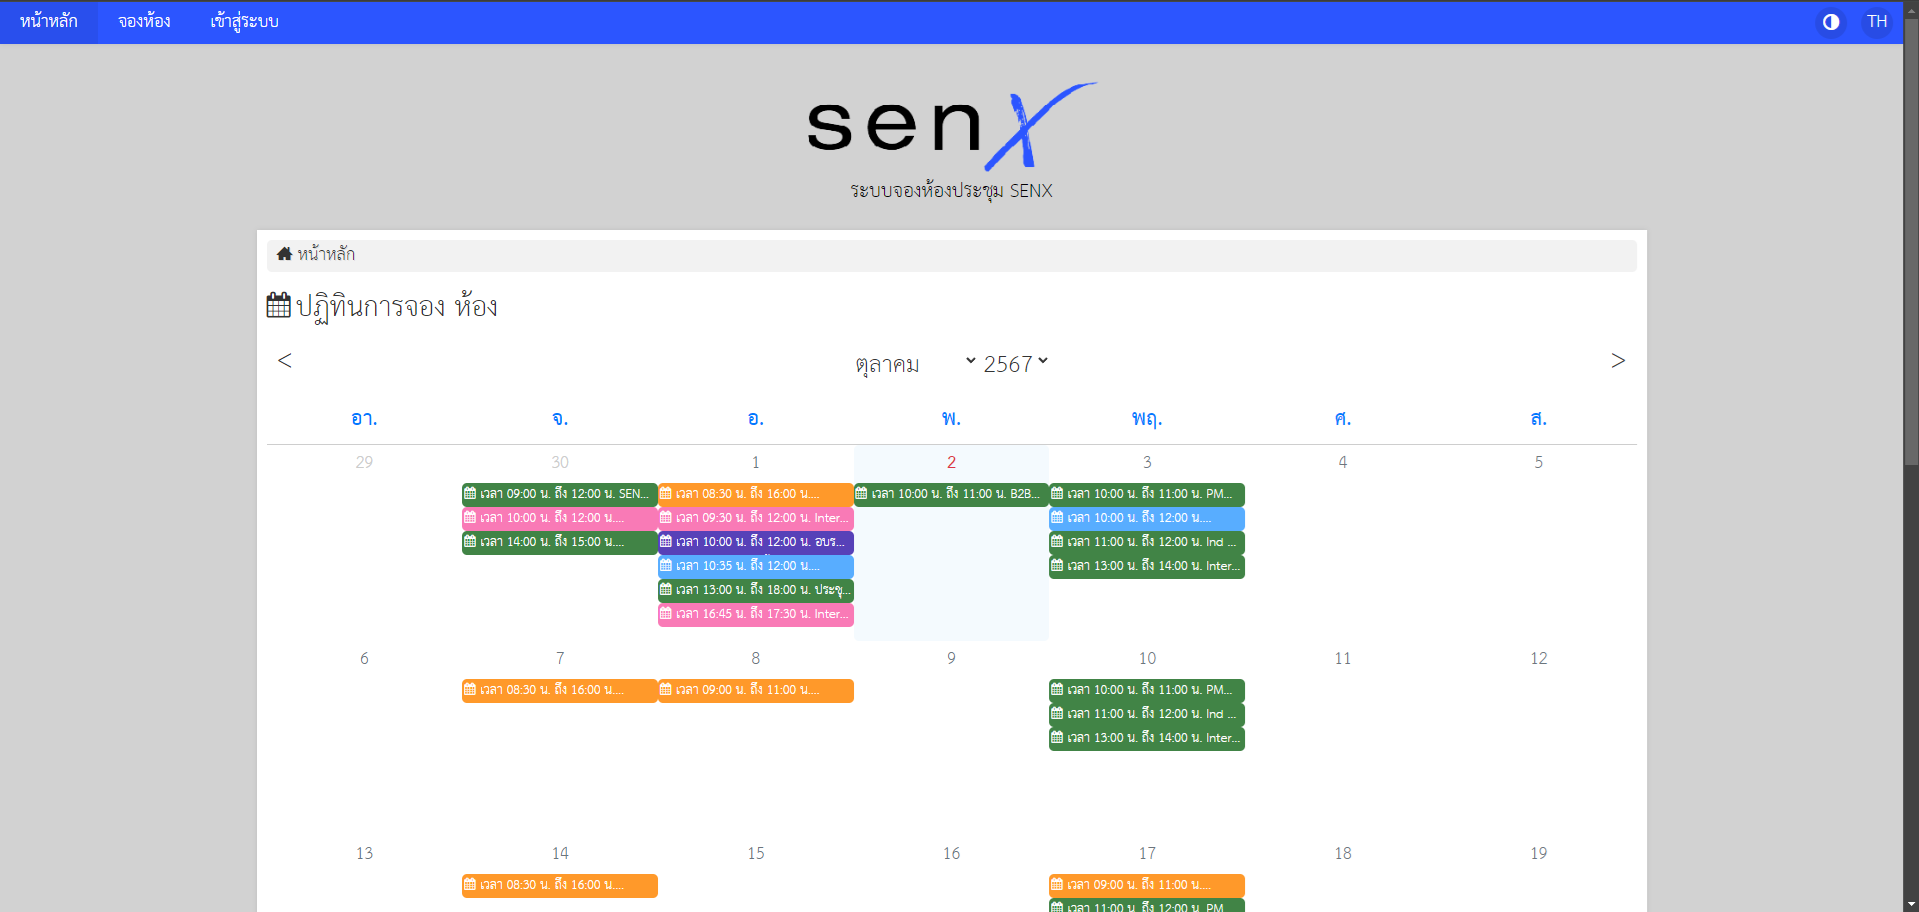Select day 11 in the calendar
Image resolution: width=1919 pixels, height=912 pixels.
click(1342, 658)
